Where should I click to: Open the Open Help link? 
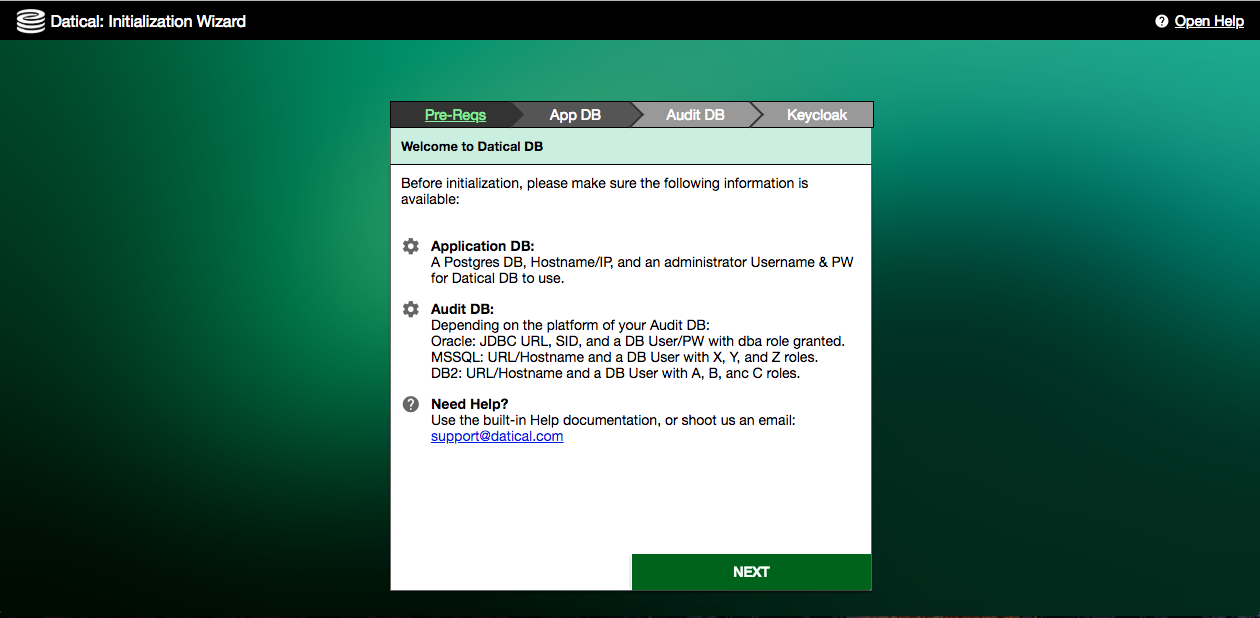tap(1209, 21)
